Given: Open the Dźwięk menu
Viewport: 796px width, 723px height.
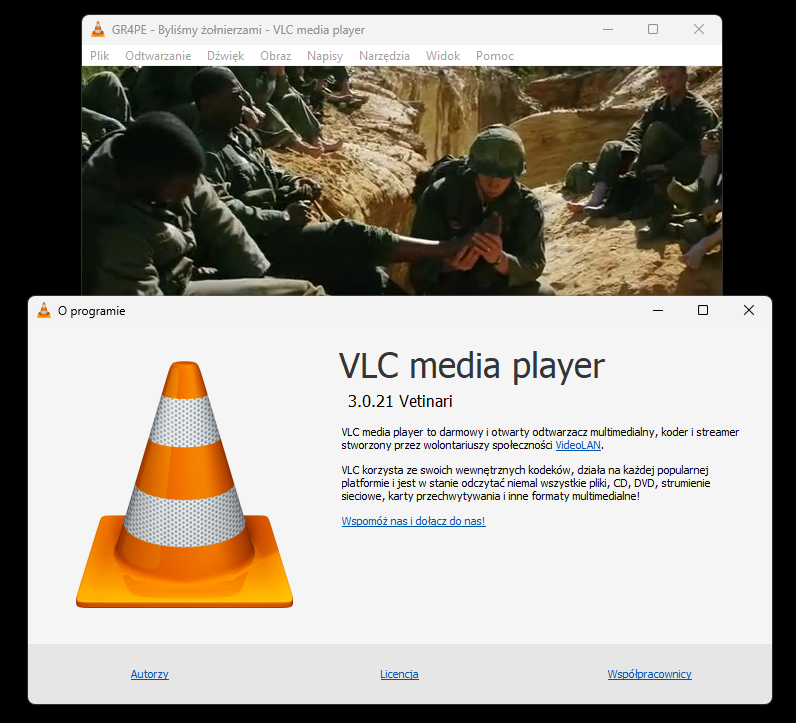Looking at the screenshot, I should point(225,56).
